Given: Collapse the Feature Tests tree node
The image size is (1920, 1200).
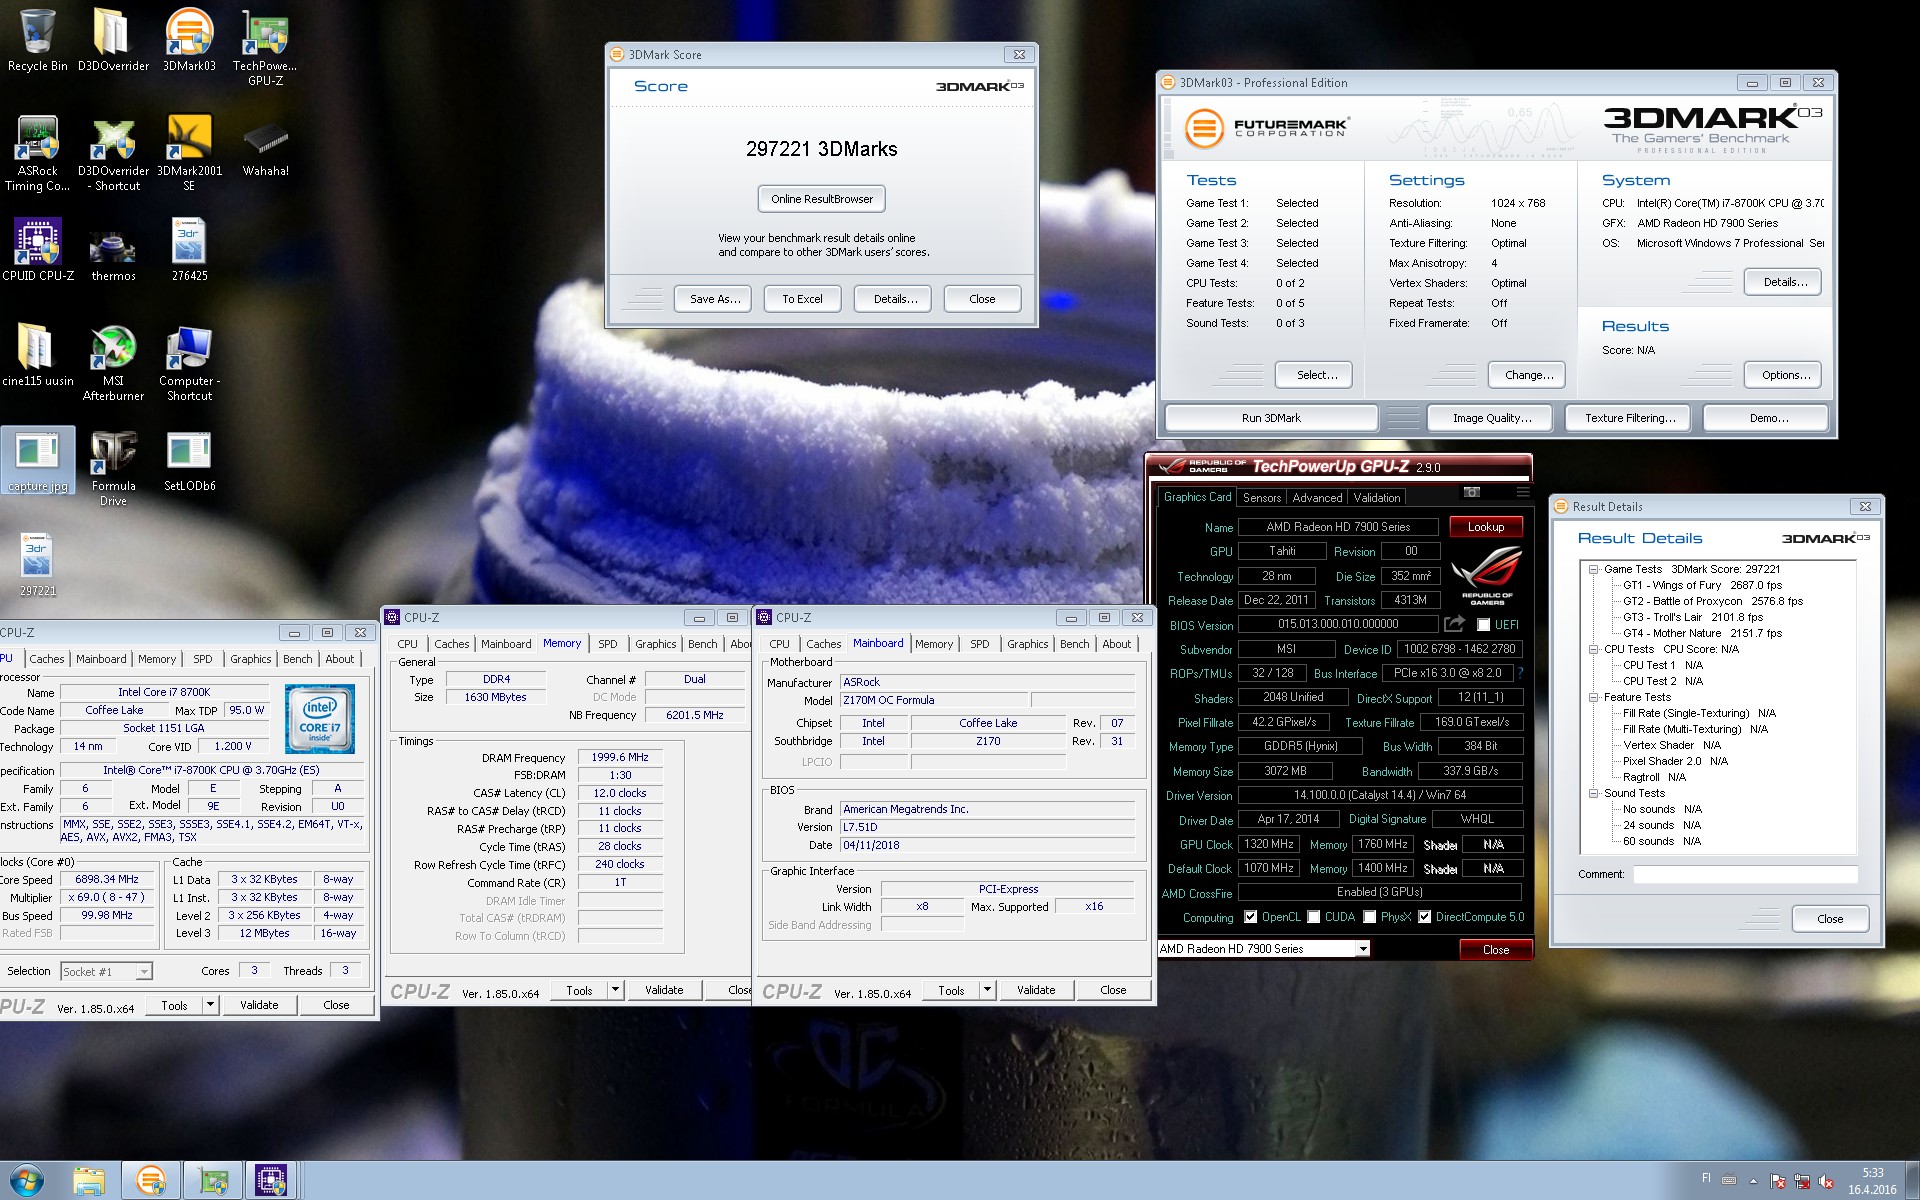Looking at the screenshot, I should click(1593, 697).
